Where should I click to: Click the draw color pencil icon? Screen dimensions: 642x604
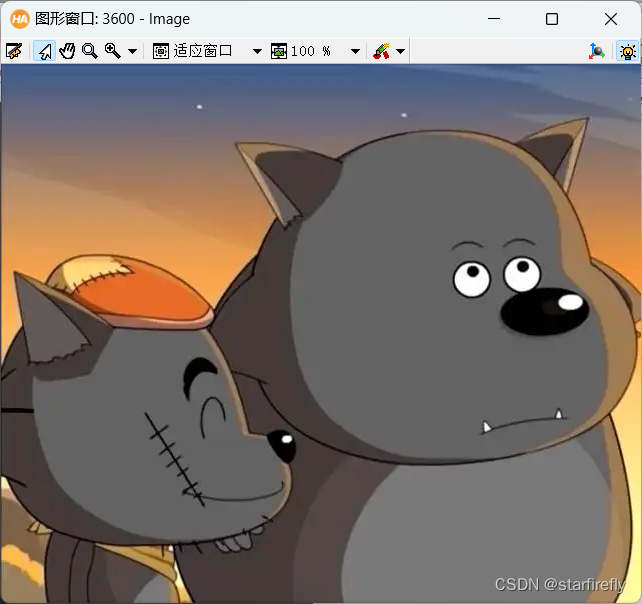coord(382,51)
